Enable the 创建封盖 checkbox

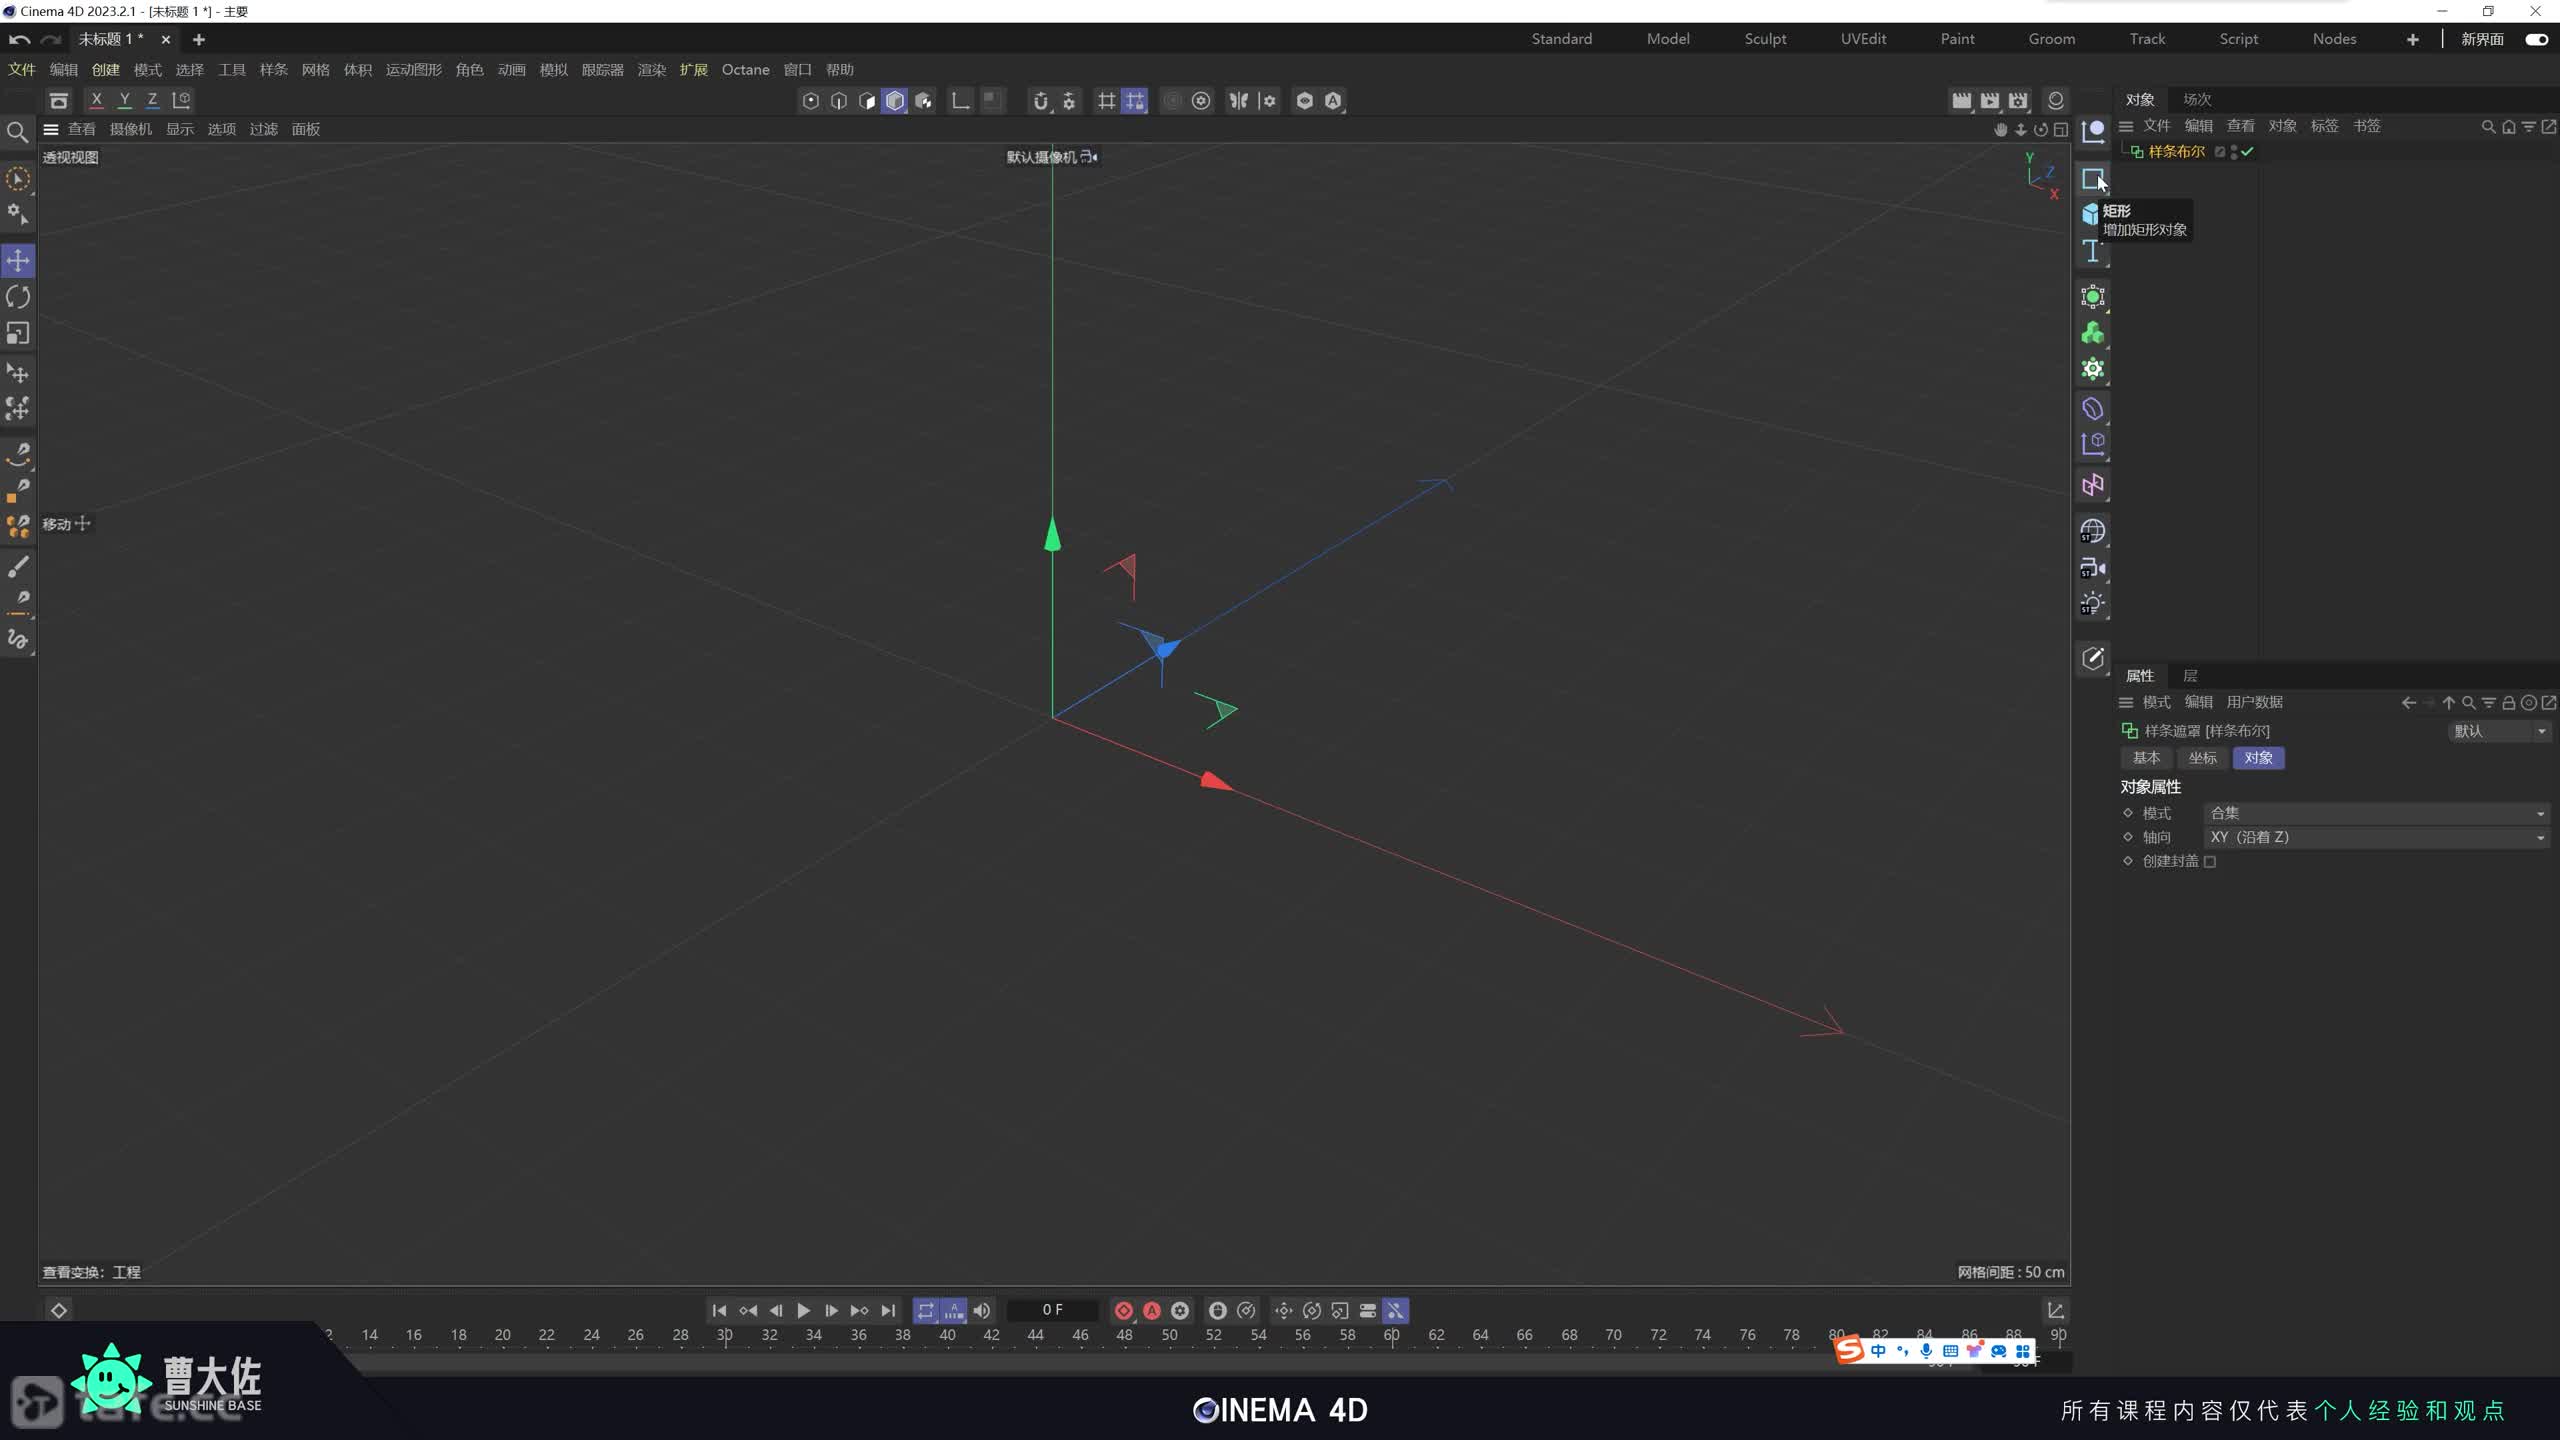pos(2210,861)
